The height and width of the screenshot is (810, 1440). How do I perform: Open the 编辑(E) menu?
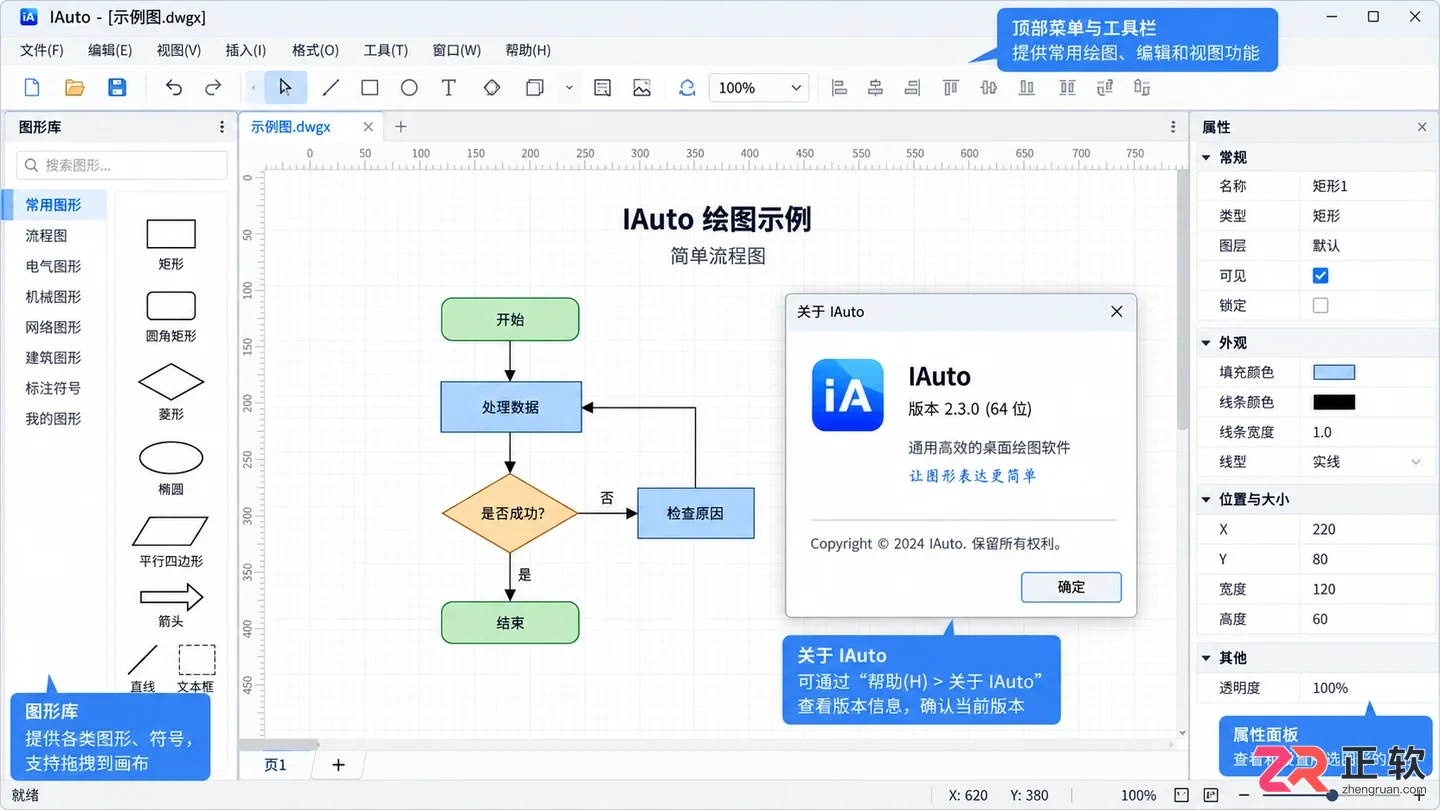(110, 50)
